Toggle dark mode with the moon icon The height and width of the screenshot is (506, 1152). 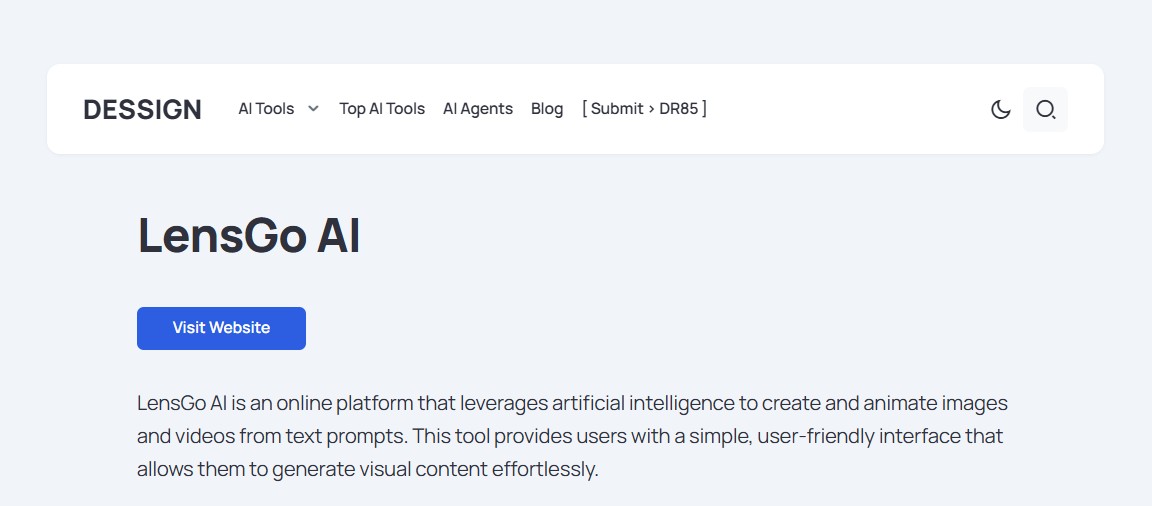tap(1000, 109)
